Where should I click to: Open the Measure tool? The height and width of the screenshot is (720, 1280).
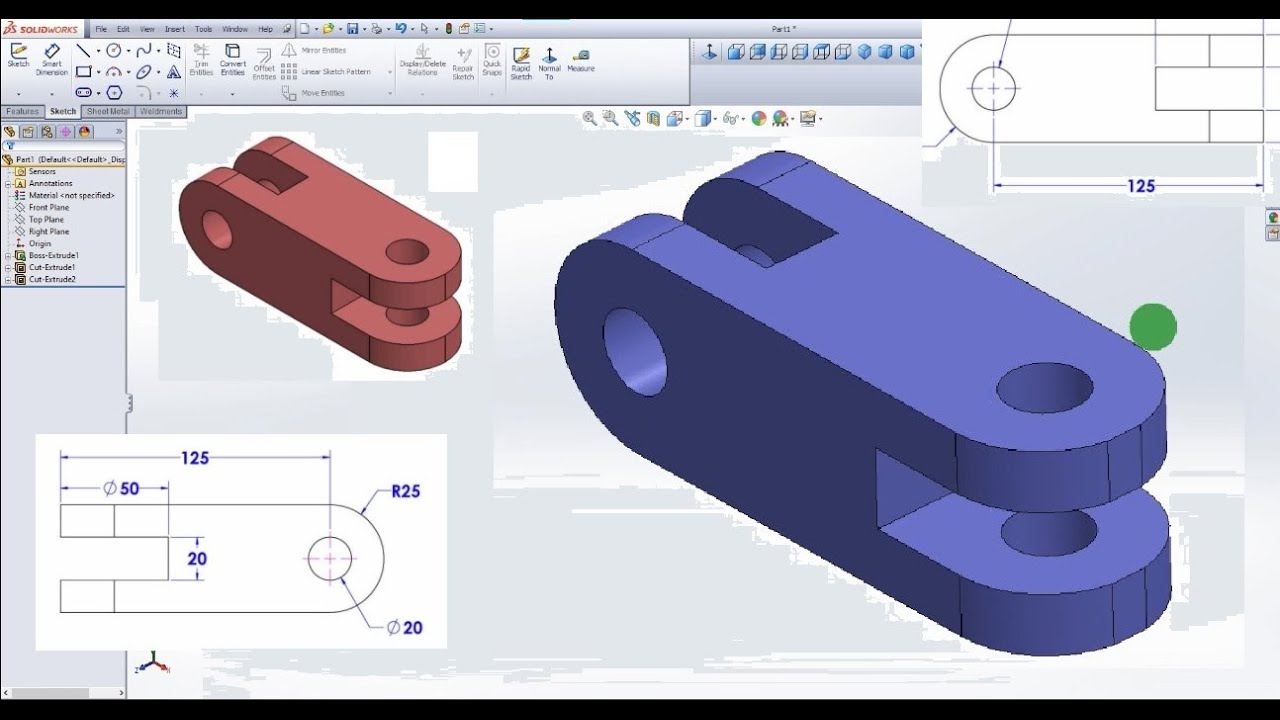point(581,60)
